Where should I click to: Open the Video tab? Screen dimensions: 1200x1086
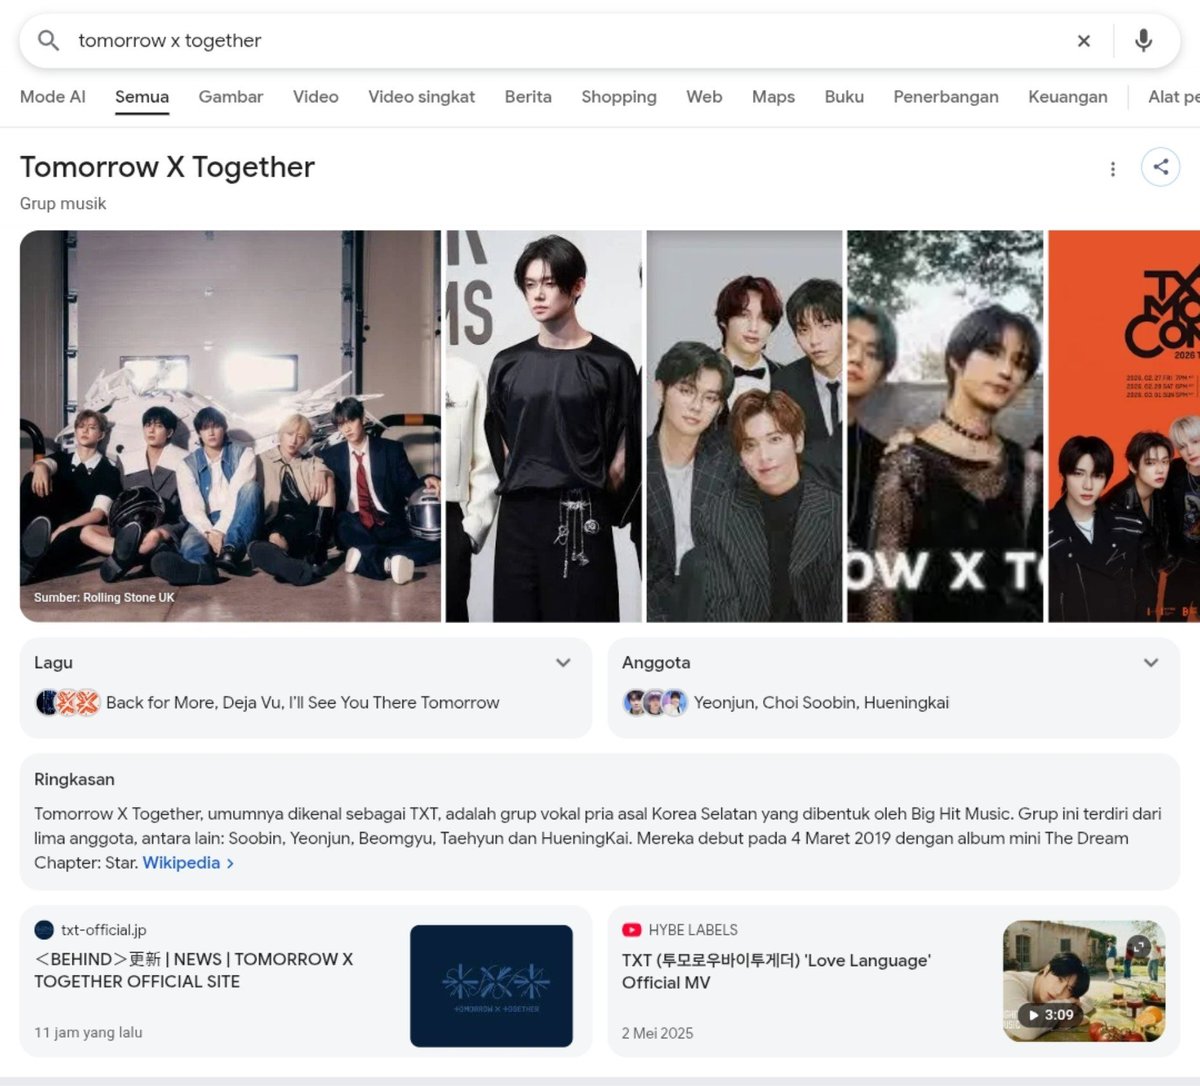coord(316,97)
